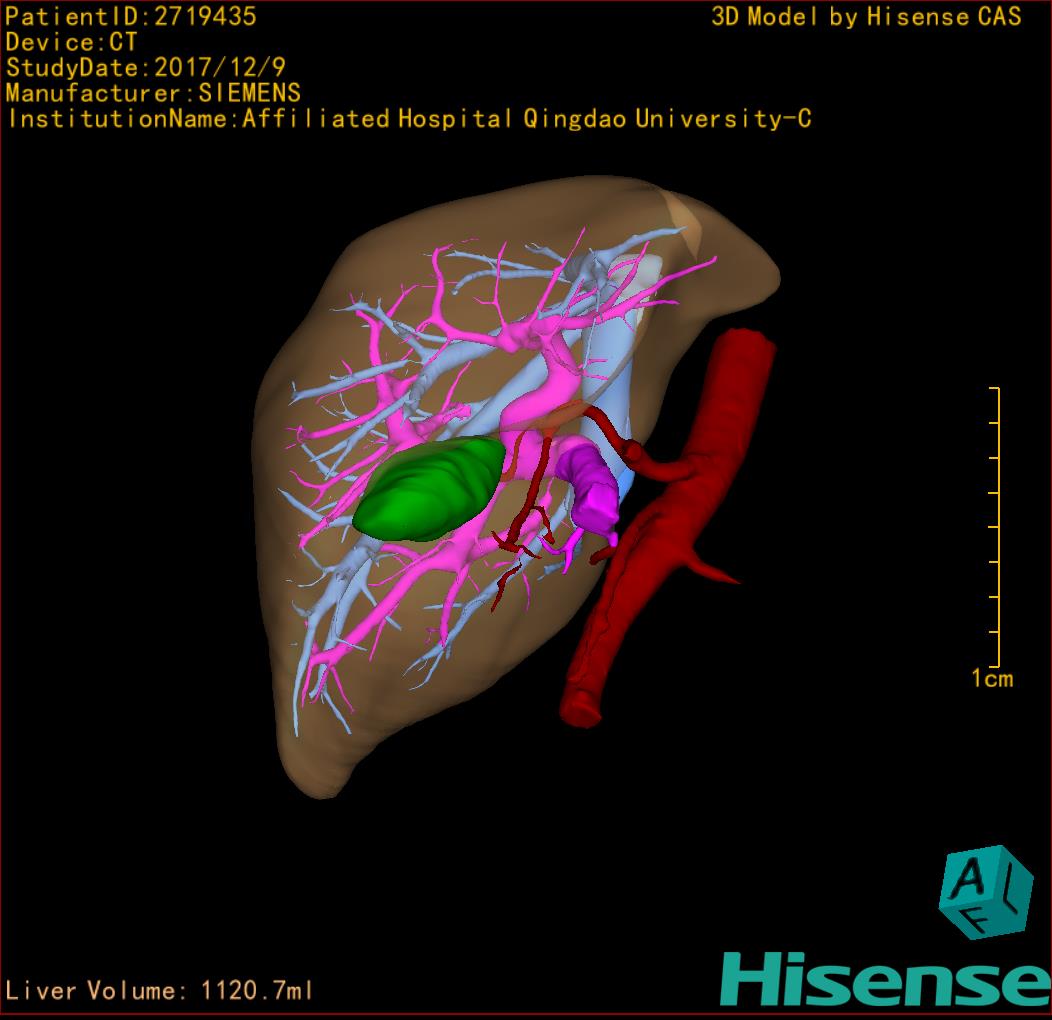Click '3D Model by Hisense CAS' caption

tap(866, 17)
